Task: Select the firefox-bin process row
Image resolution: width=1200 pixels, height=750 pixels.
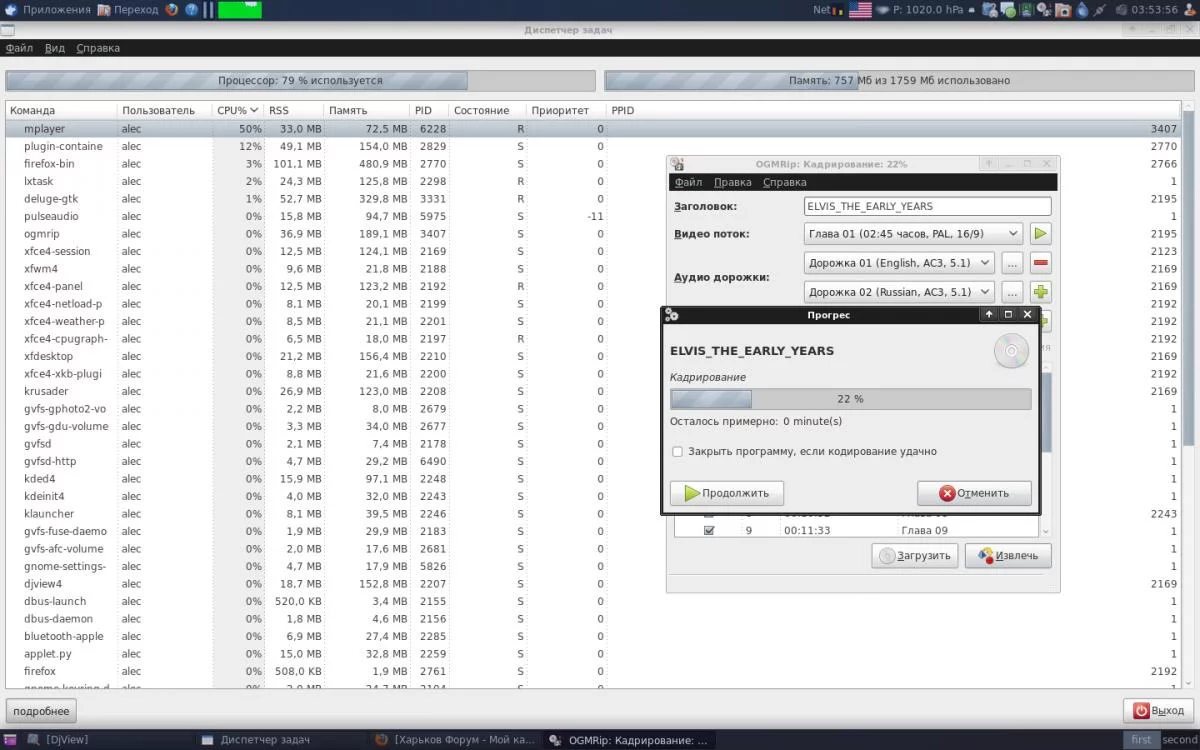Action: point(594,164)
